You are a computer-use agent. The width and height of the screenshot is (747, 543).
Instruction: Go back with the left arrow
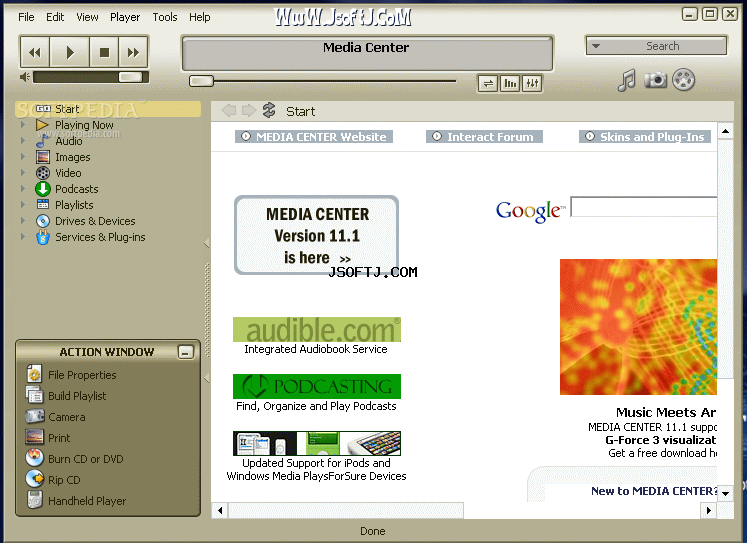[229, 111]
